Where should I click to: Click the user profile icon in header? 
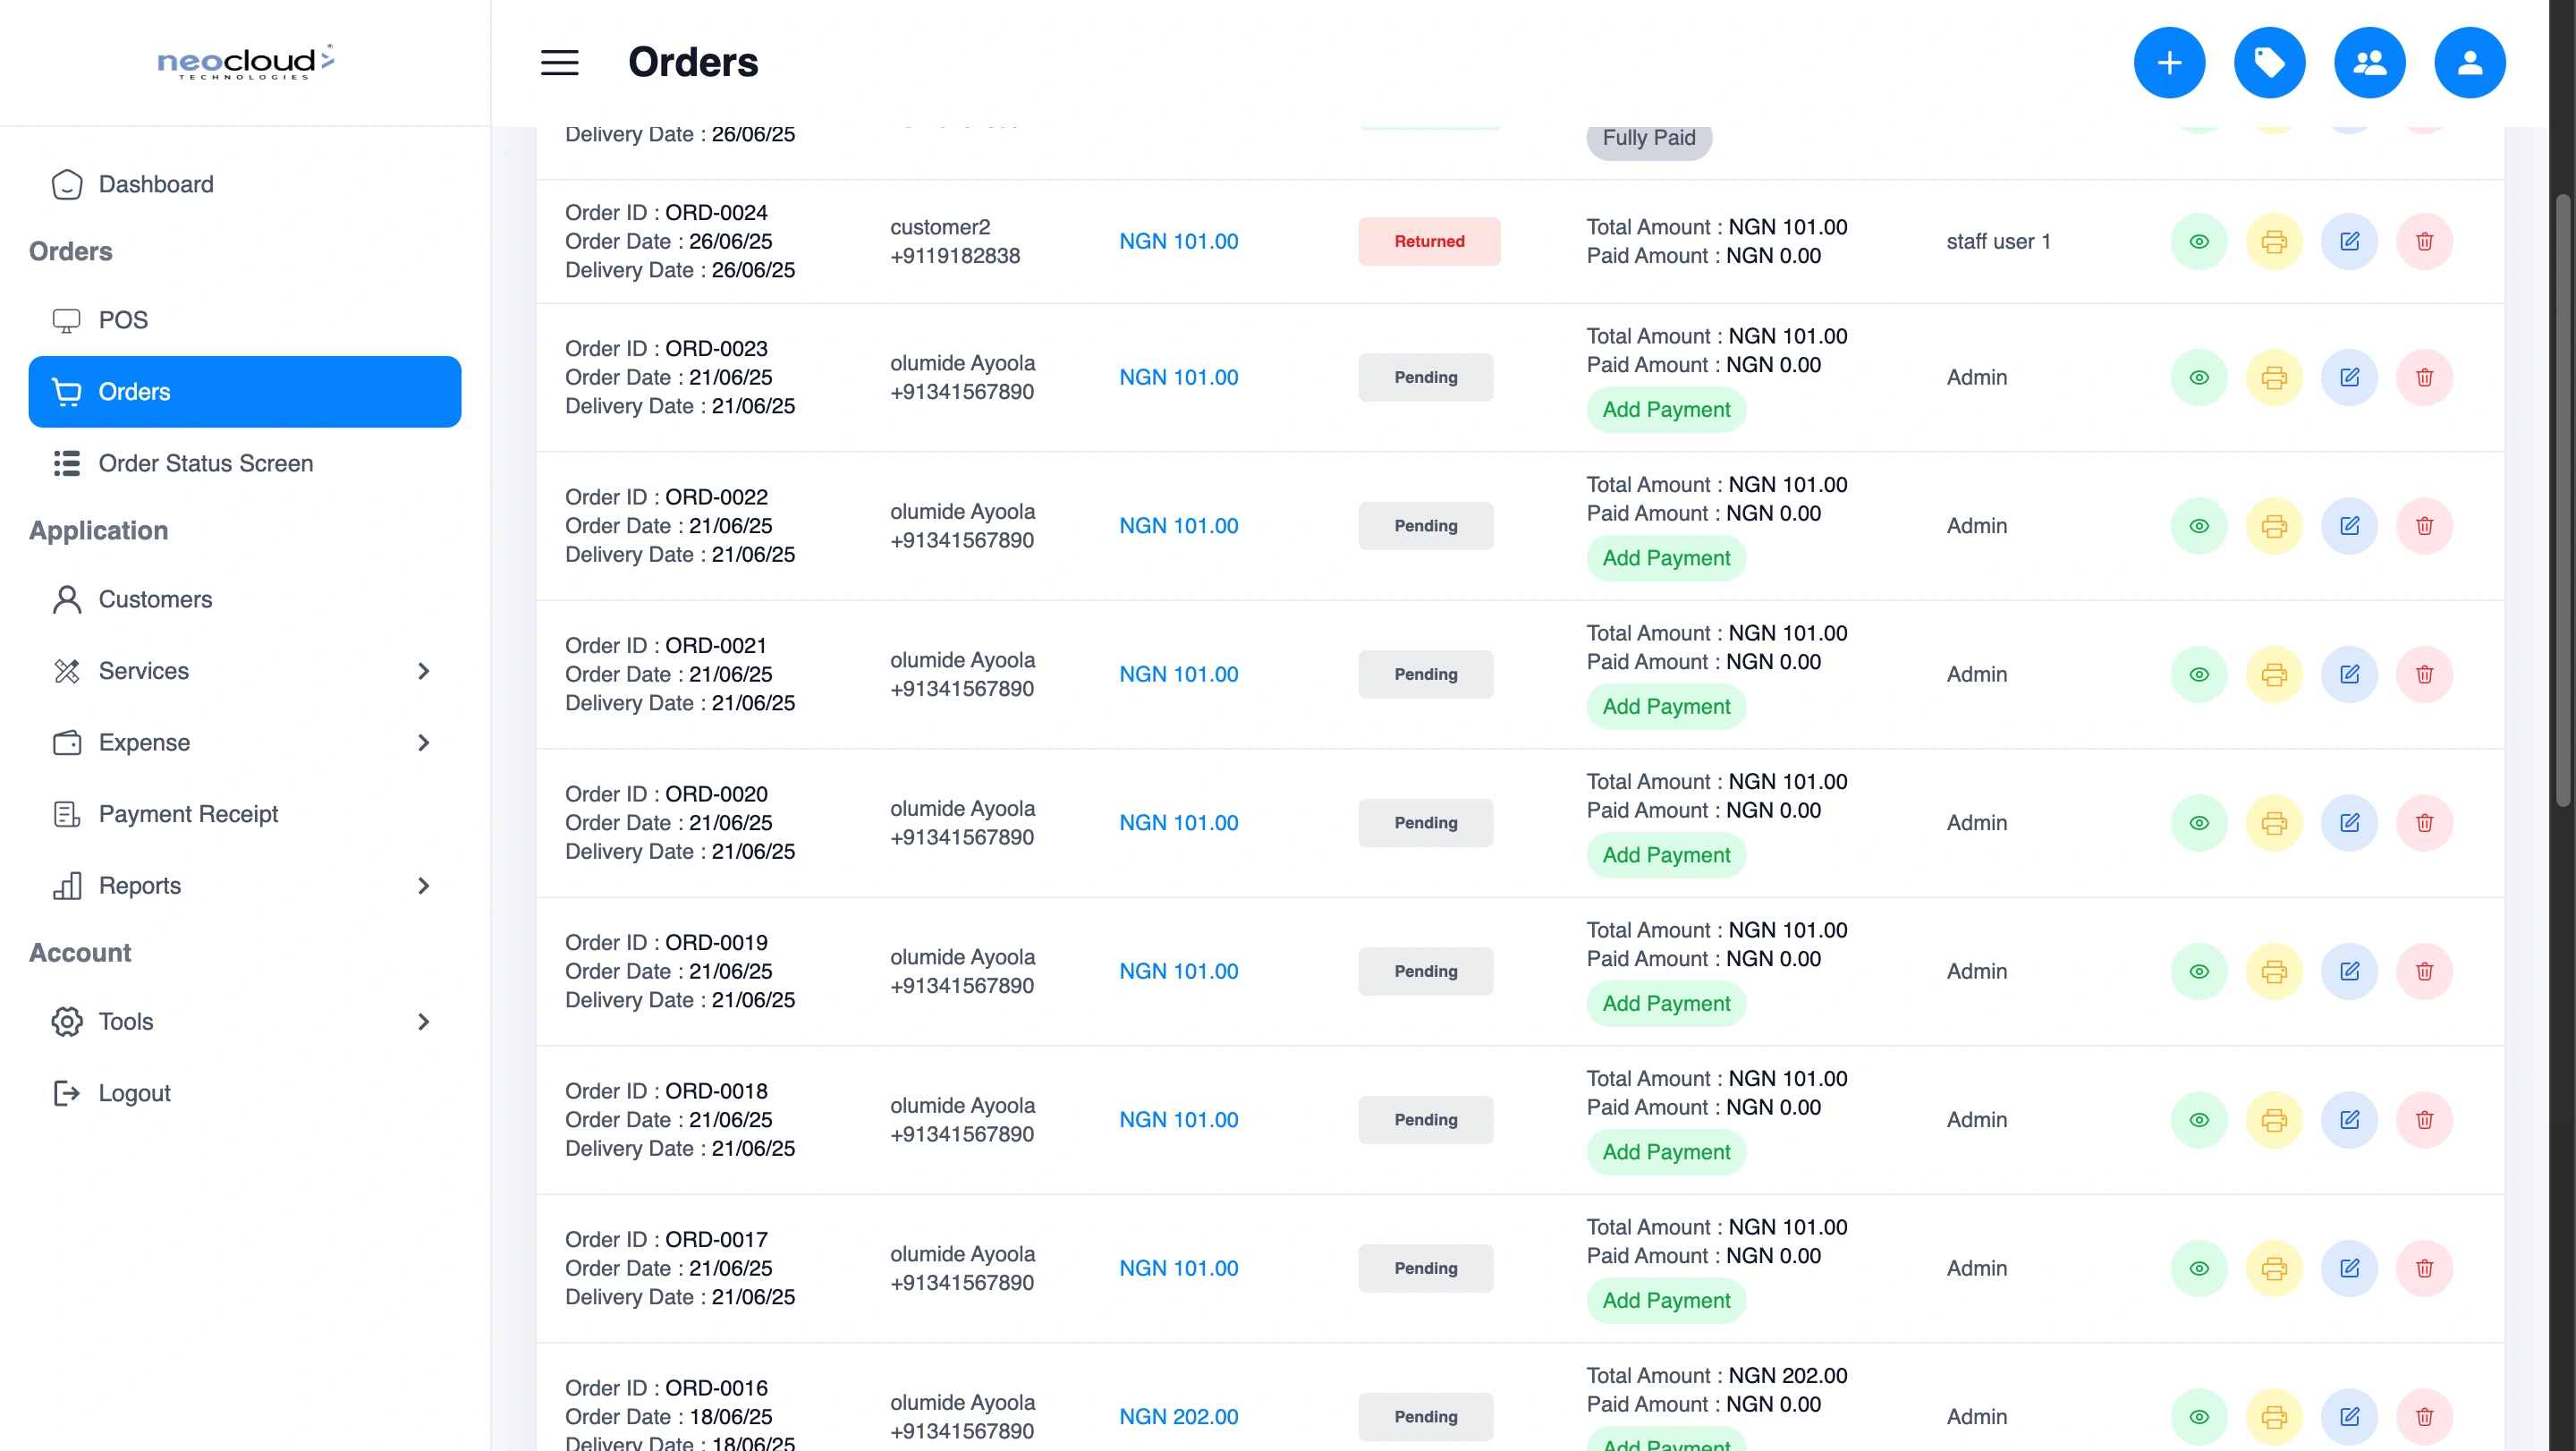pyautogui.click(x=2469, y=63)
